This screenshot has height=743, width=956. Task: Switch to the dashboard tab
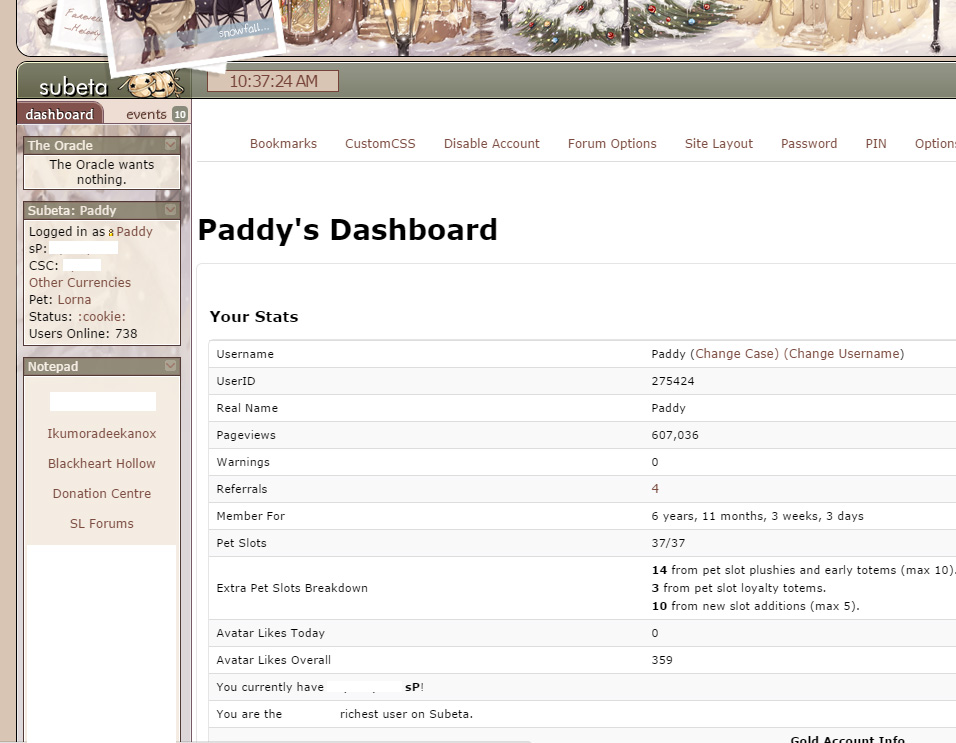click(x=59, y=114)
